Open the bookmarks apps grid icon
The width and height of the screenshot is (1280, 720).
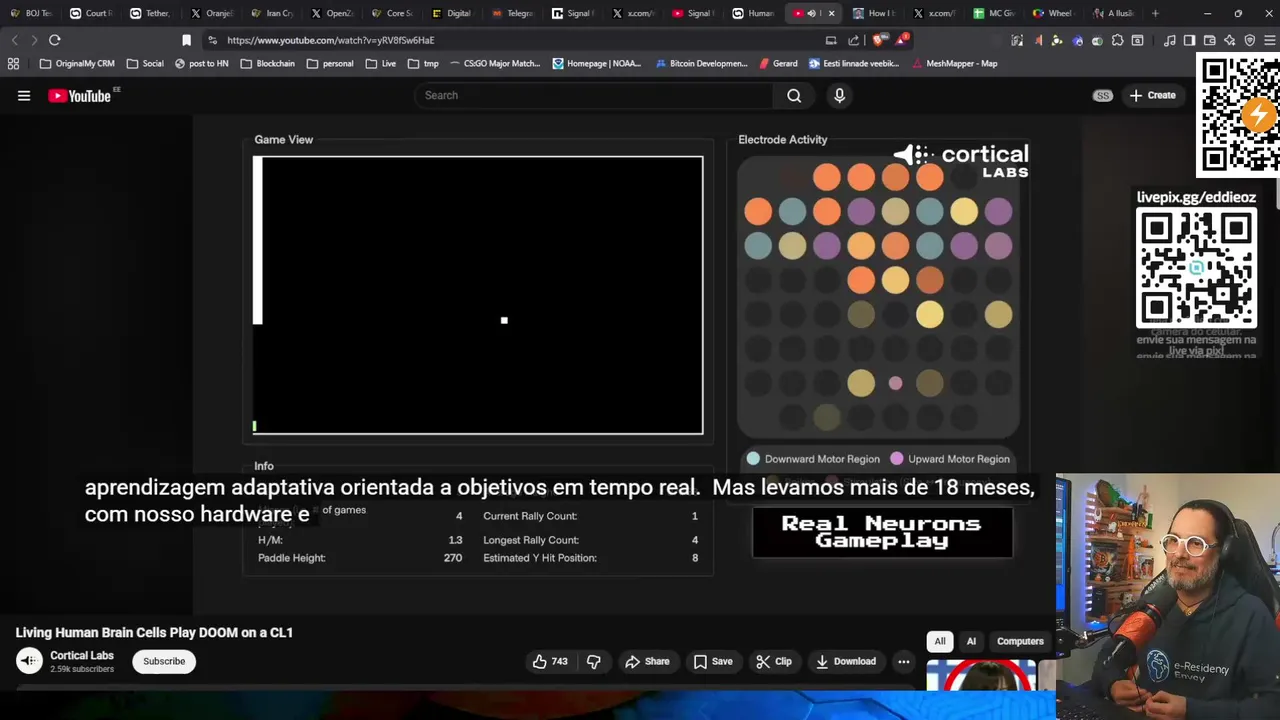click(13, 63)
